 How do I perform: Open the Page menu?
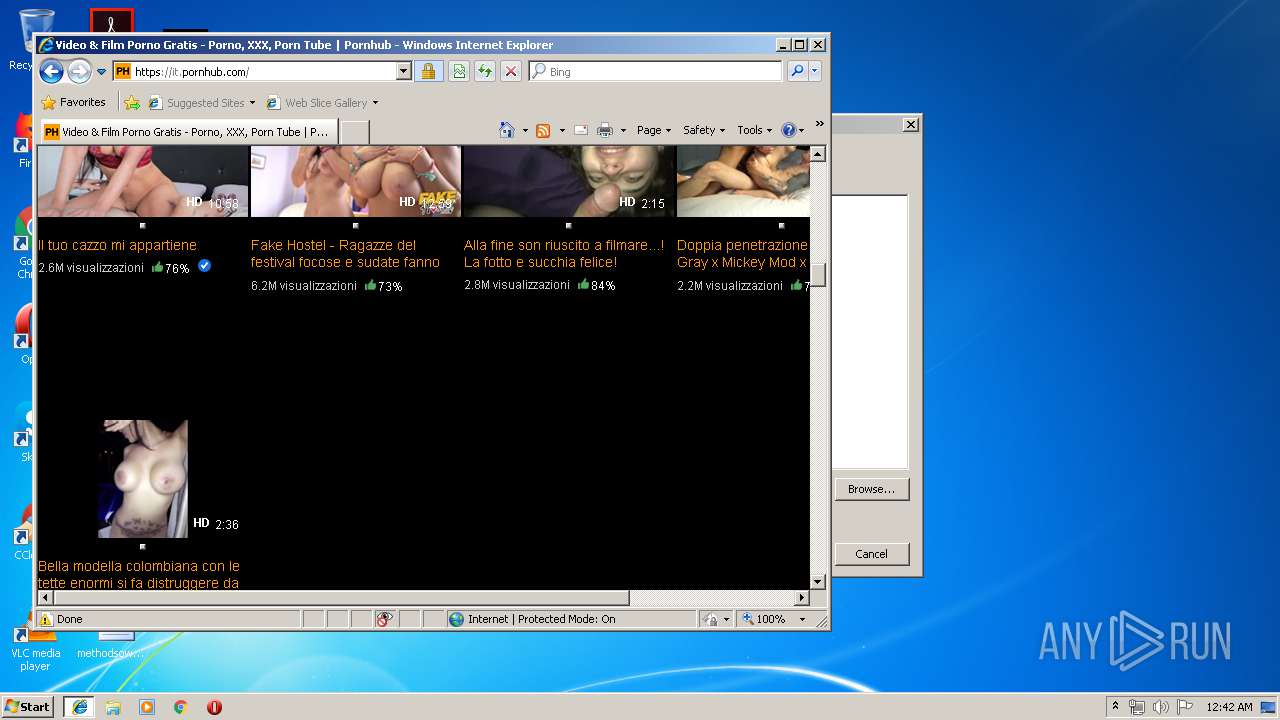(653, 130)
